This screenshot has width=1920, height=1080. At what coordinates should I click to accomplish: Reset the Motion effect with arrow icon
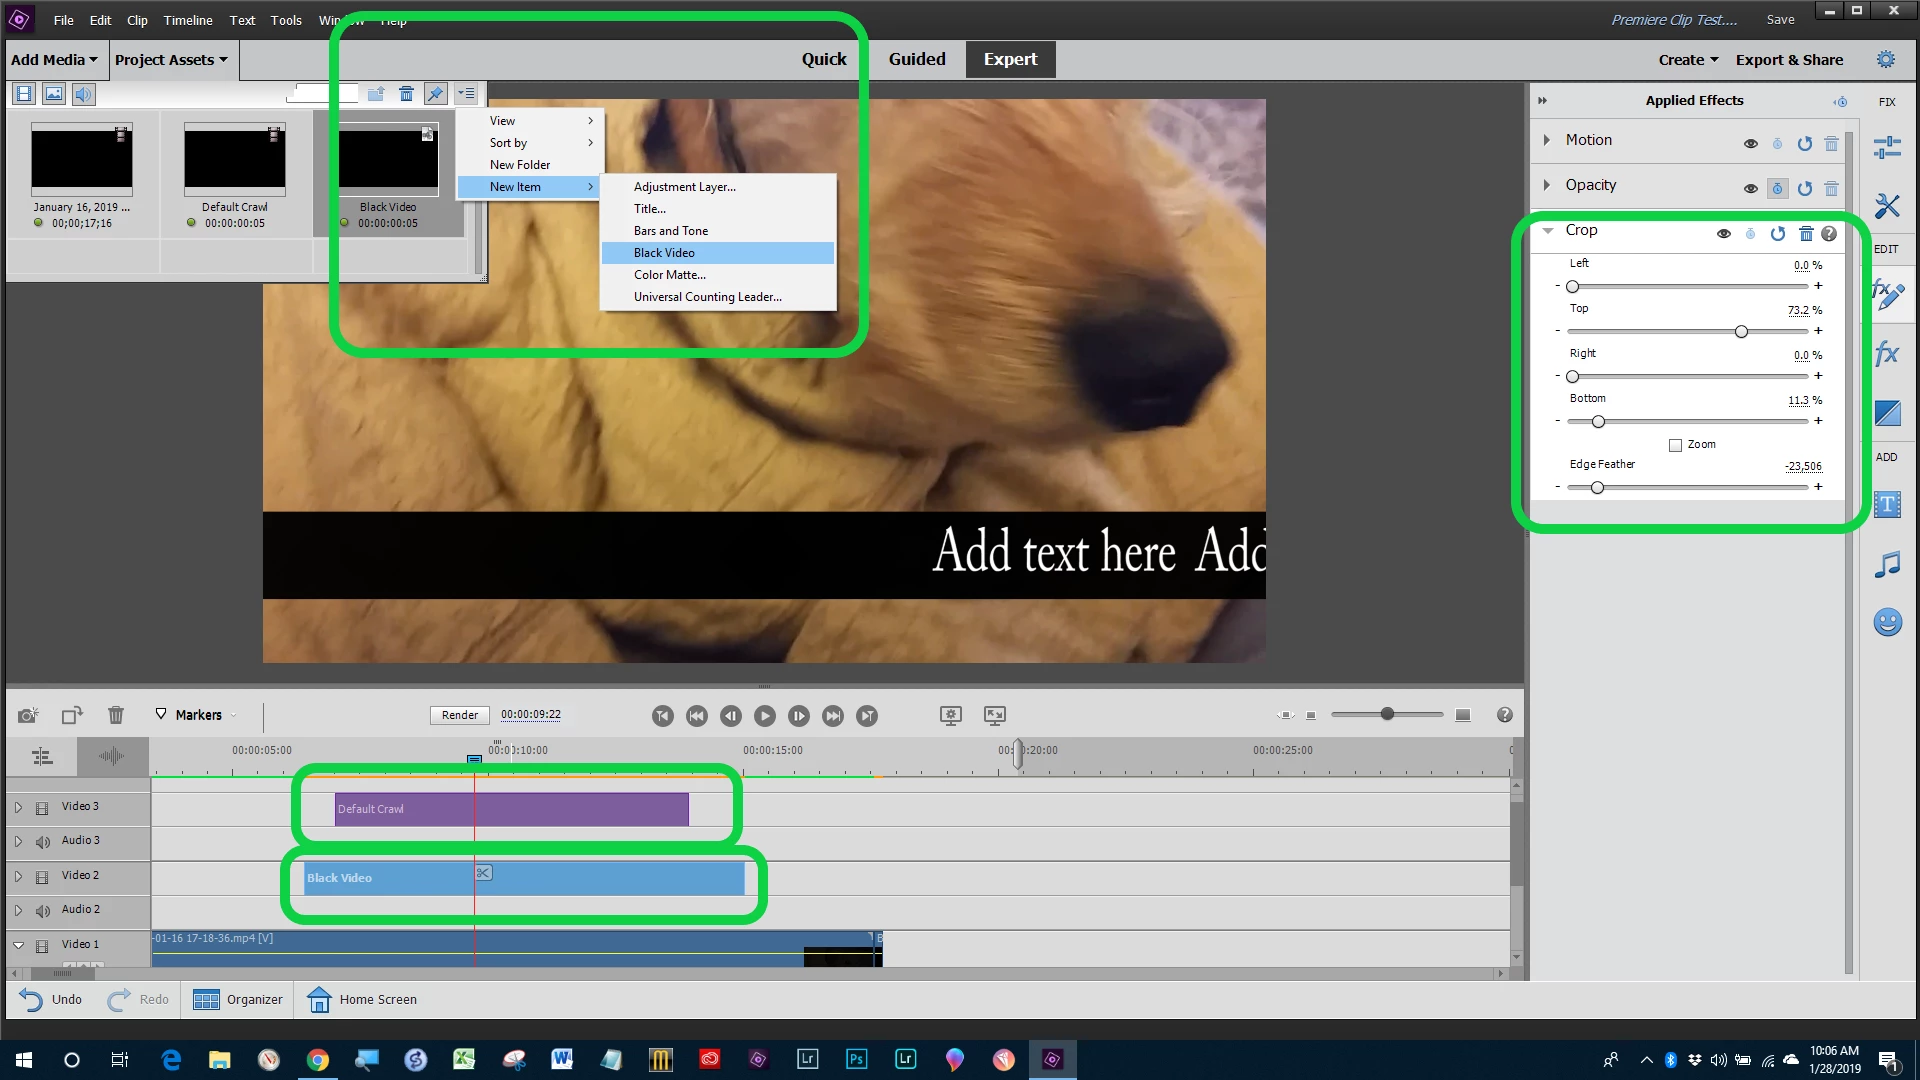pyautogui.click(x=1804, y=144)
